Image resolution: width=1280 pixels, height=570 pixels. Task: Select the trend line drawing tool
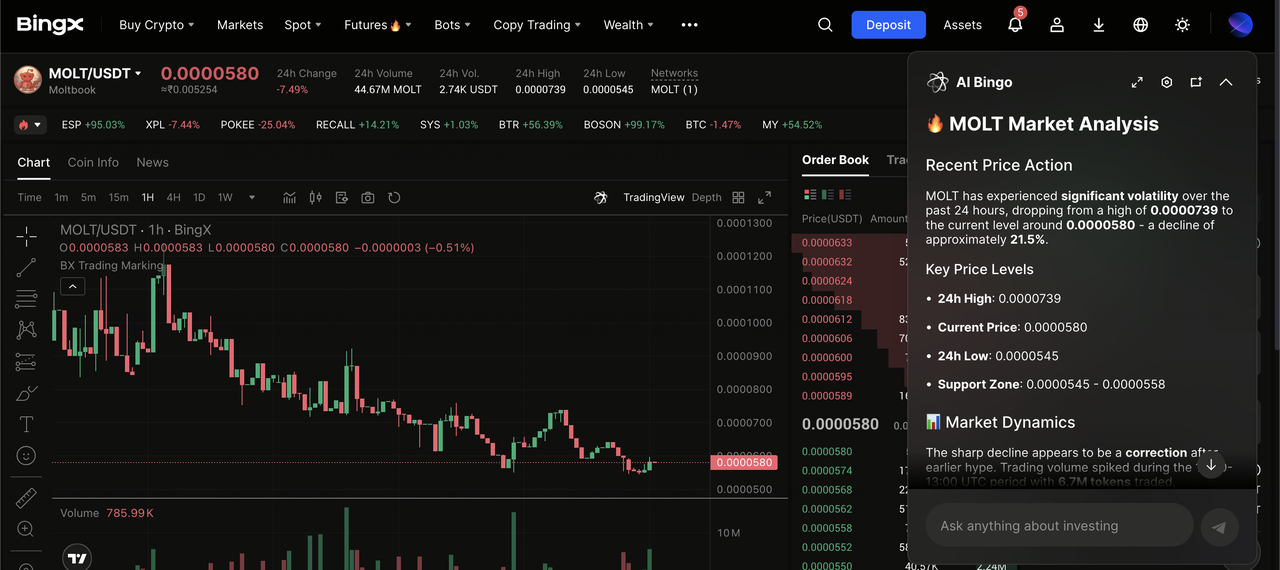(x=26, y=267)
